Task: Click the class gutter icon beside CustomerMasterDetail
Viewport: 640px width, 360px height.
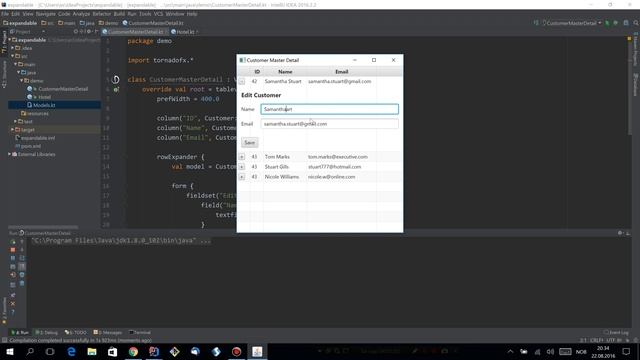Action: click(116, 80)
